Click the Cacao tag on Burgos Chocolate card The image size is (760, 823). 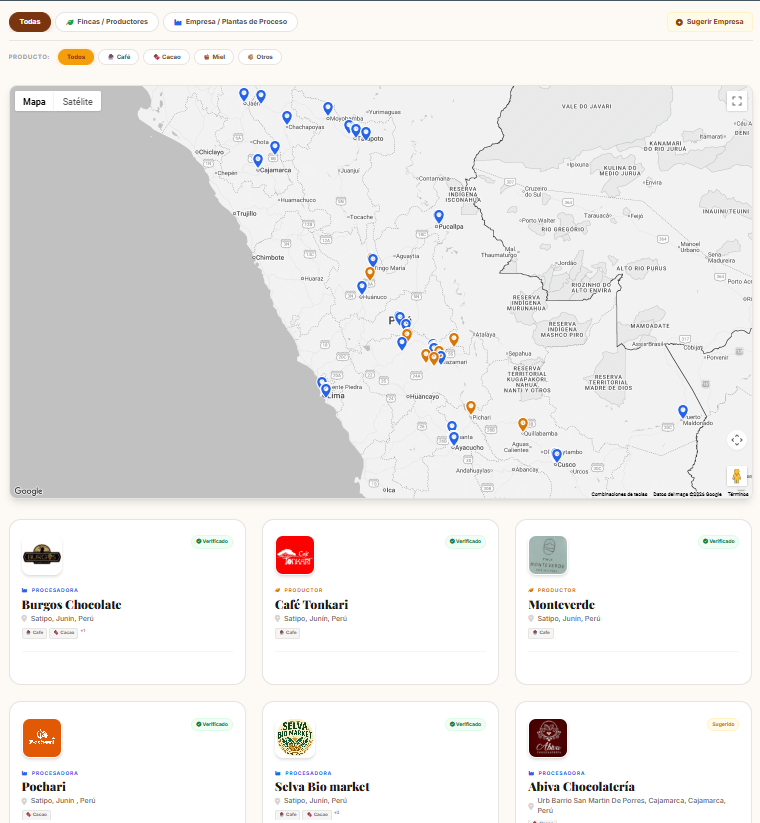64,633
